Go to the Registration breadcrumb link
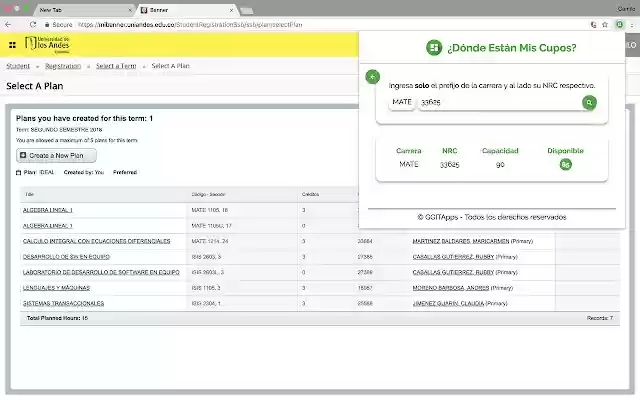640x400 pixels. click(x=63, y=66)
